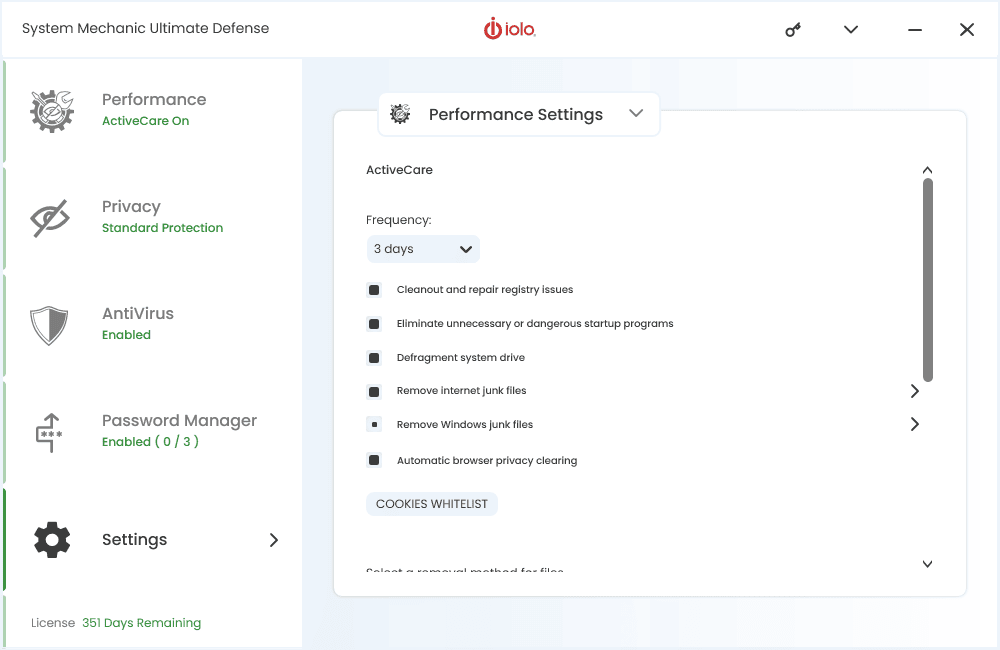The image size is (1000, 650).
Task: Click the license key icon in title bar
Action: pos(793,29)
